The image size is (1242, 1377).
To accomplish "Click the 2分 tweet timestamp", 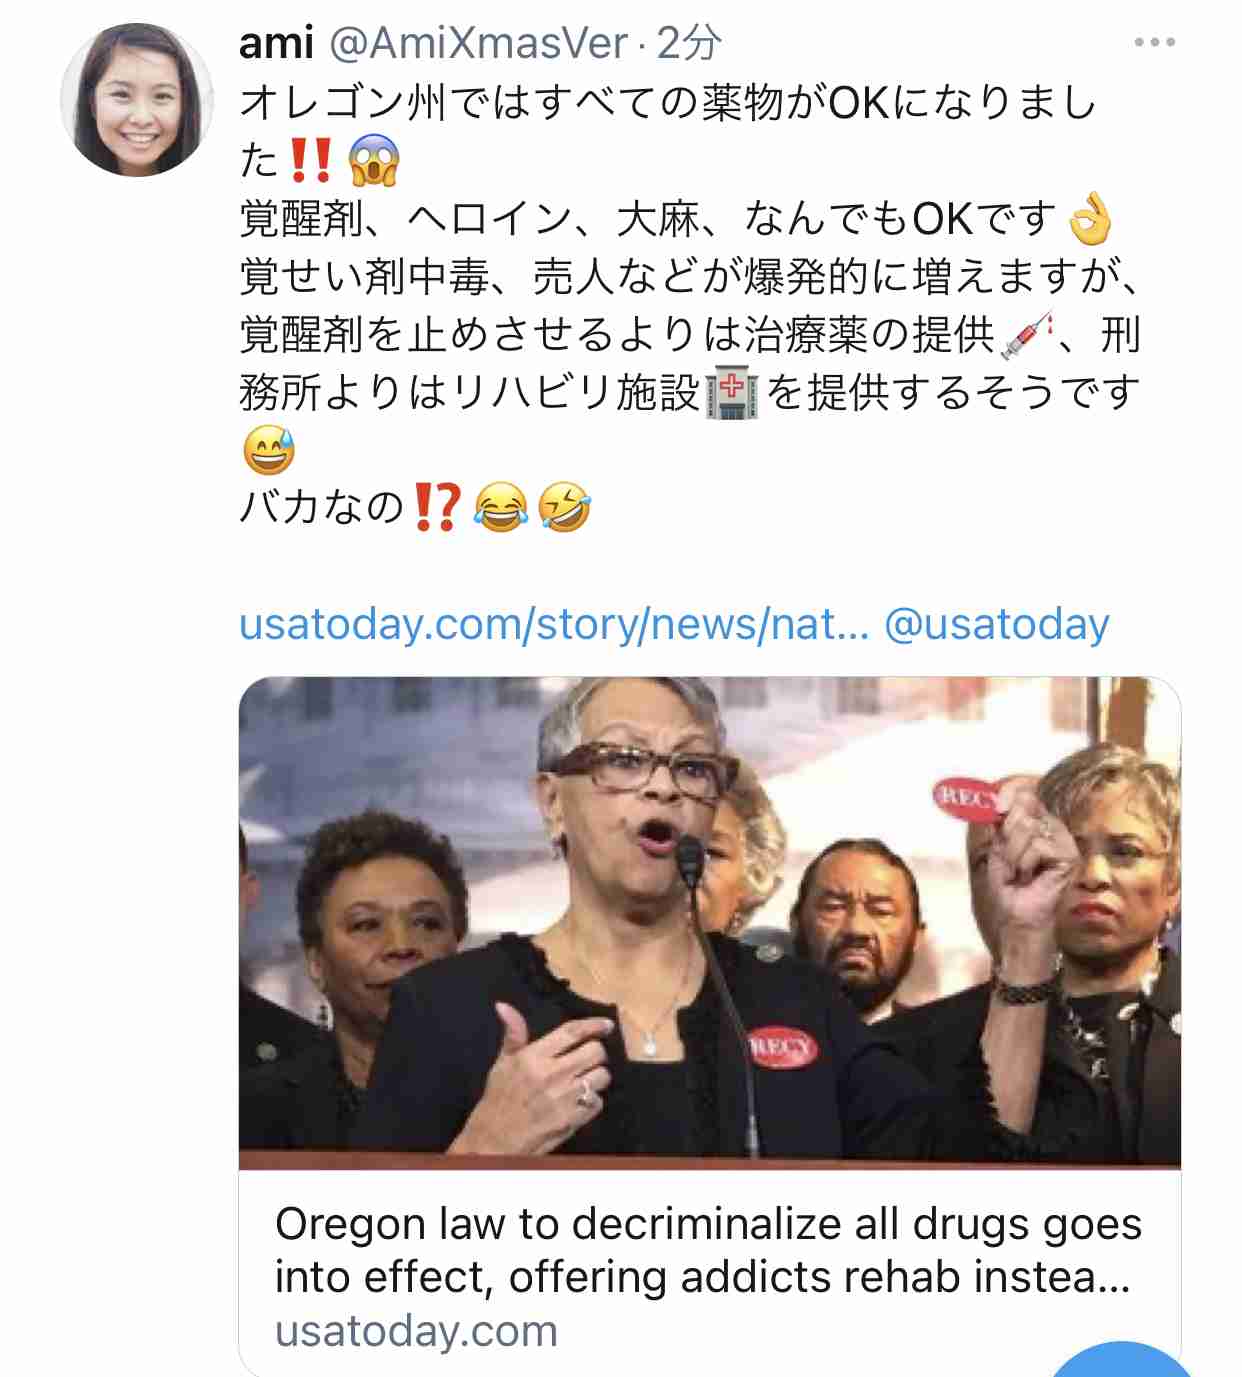I will (689, 42).
